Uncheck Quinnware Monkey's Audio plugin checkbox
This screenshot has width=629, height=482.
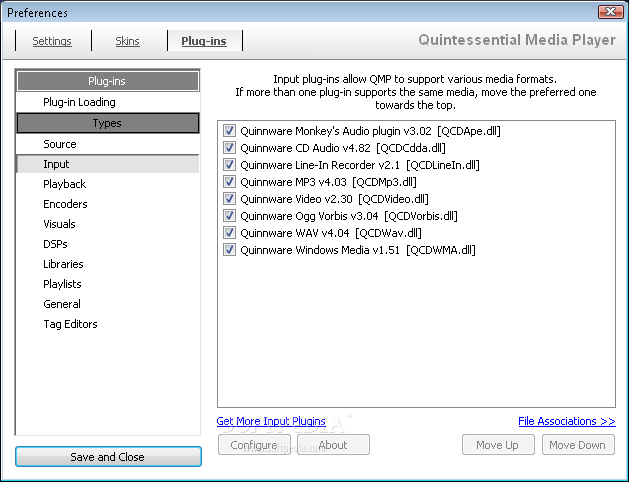point(229,131)
